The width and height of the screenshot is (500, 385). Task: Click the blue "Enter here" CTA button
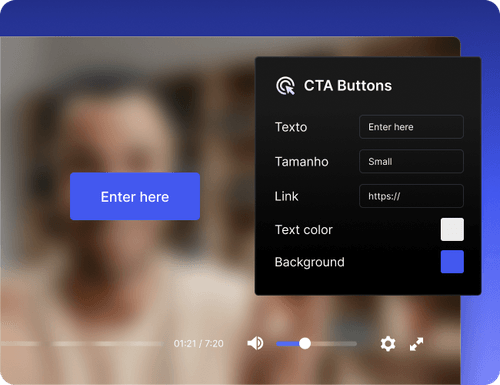click(135, 196)
